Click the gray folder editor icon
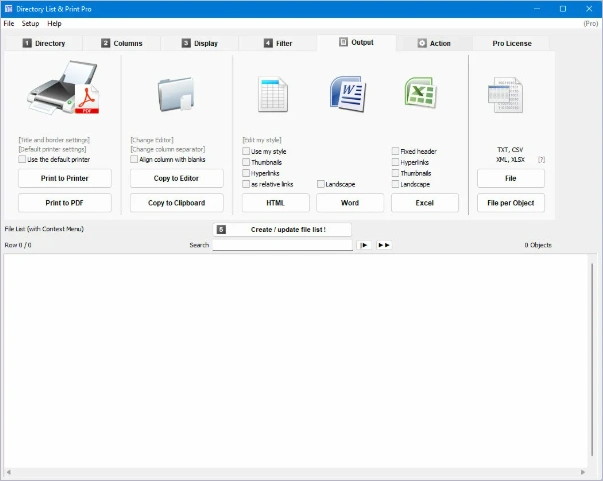603x481 pixels. (x=177, y=94)
